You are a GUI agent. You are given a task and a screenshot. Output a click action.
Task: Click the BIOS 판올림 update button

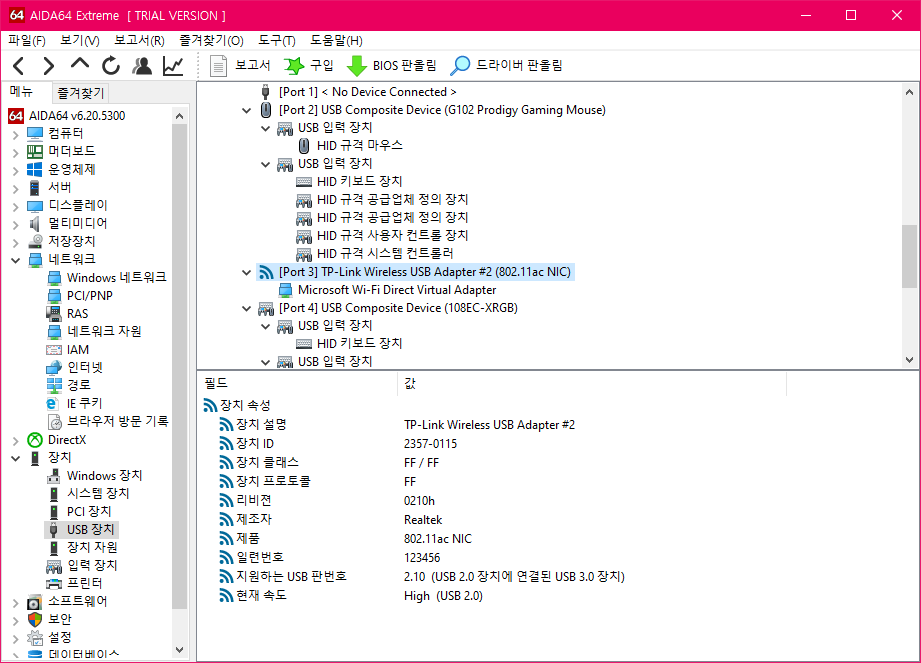pos(391,66)
